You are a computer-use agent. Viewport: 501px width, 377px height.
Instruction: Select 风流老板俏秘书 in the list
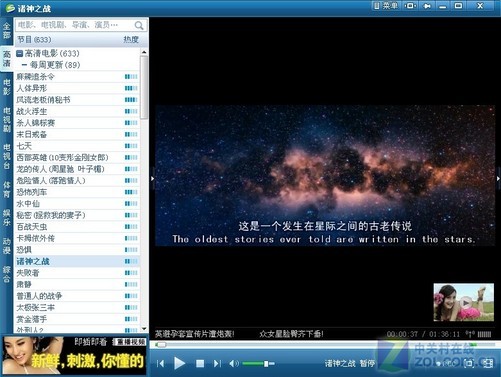77,100
